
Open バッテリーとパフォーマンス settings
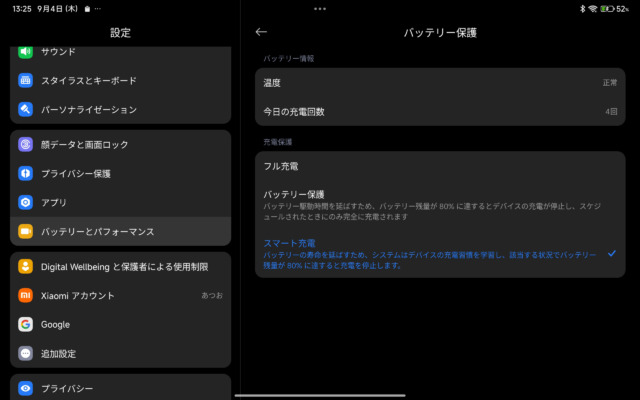point(120,231)
